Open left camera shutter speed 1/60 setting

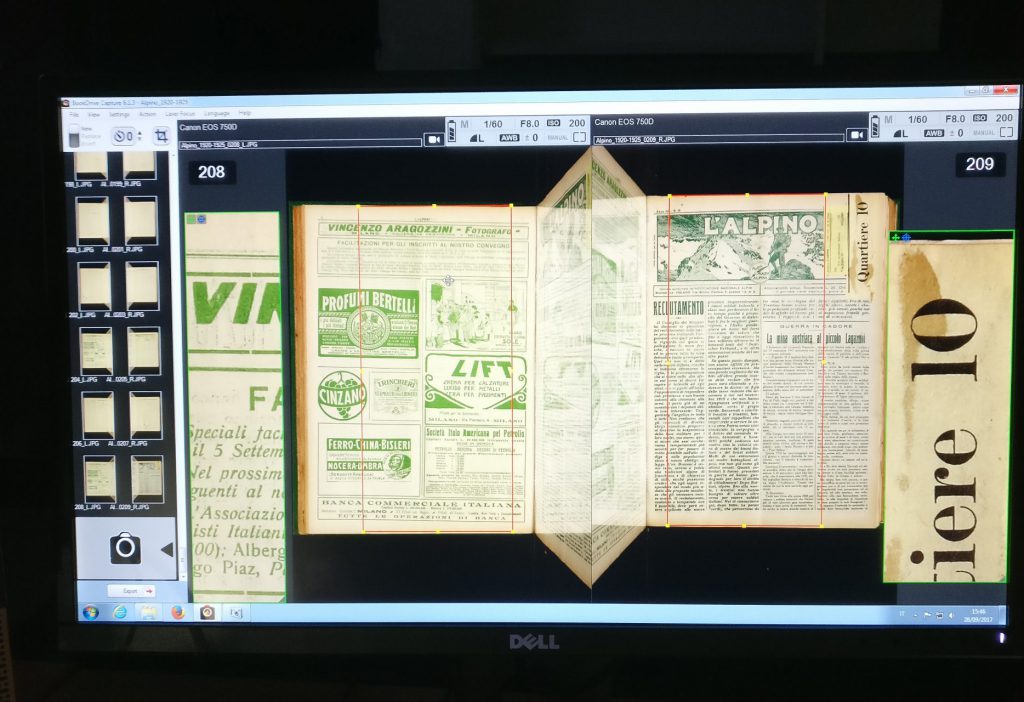coord(493,124)
